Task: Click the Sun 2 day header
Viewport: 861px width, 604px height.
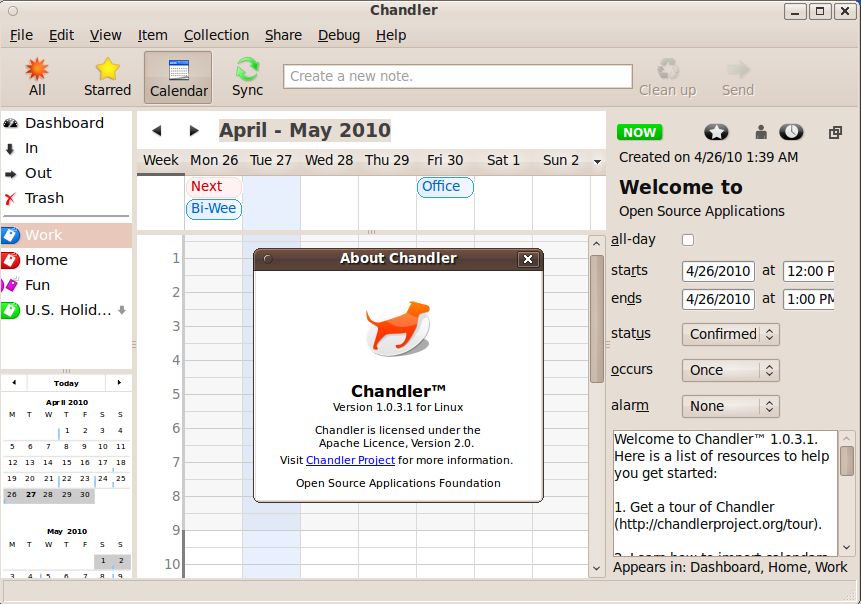Action: coord(561,160)
